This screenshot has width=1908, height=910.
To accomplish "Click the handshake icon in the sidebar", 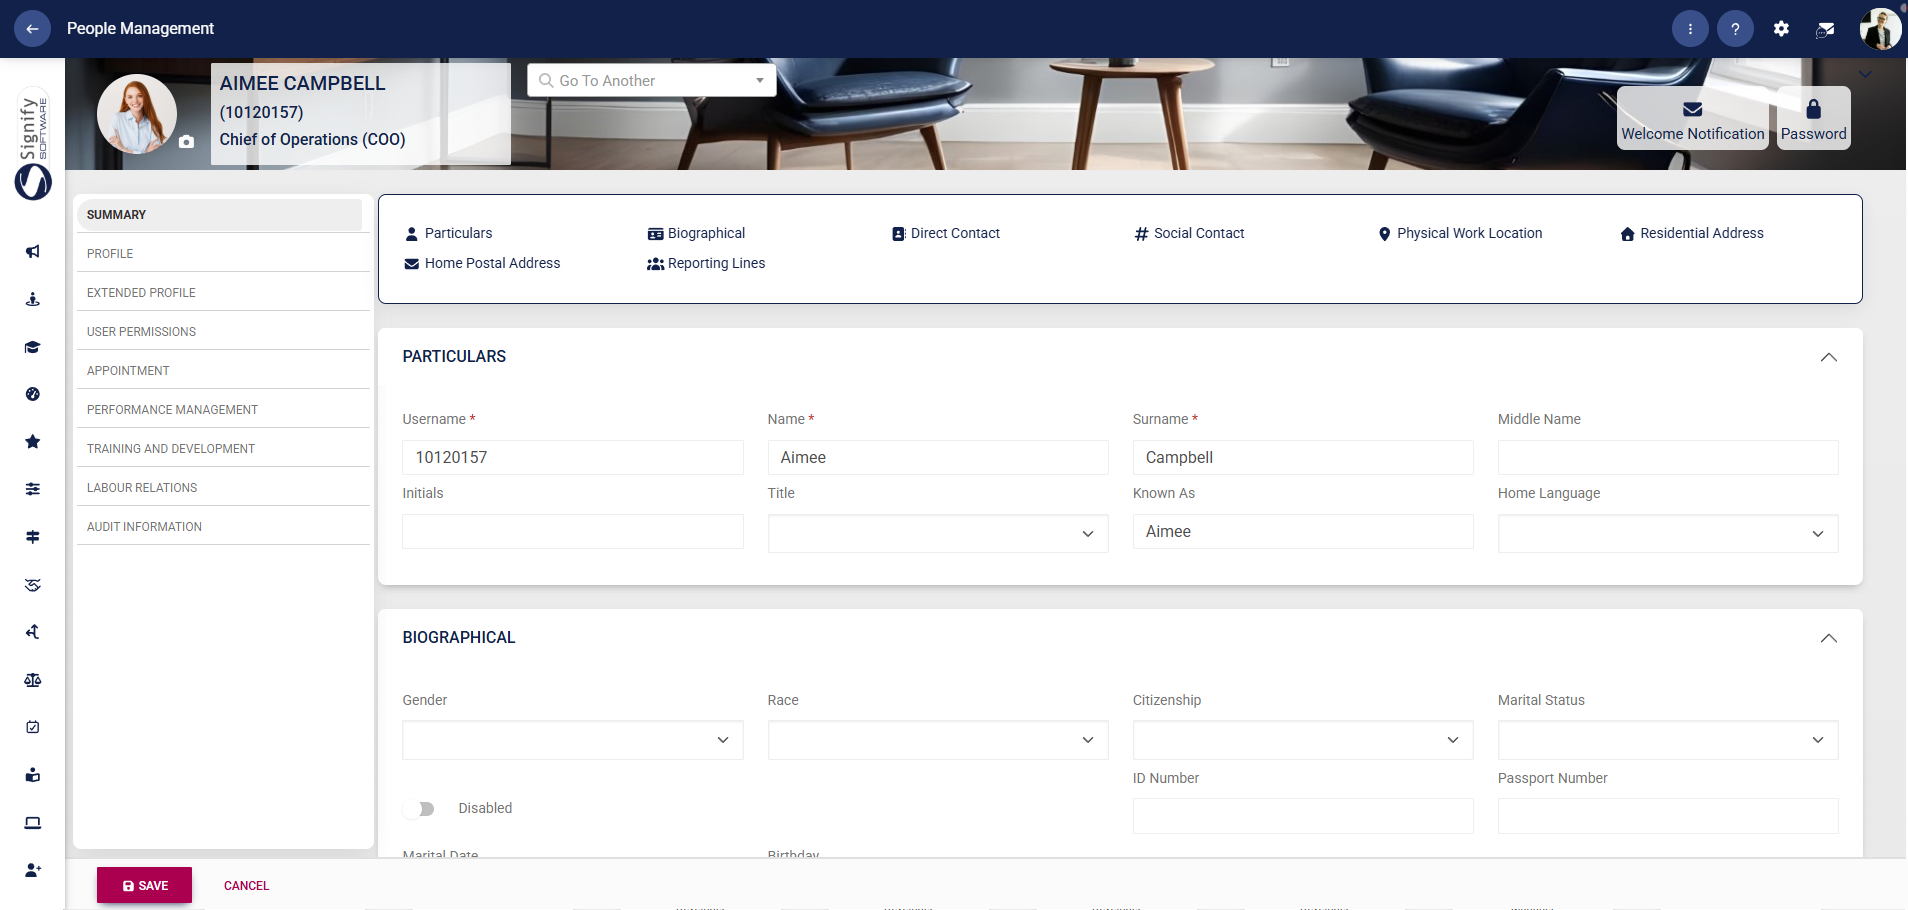I will tap(33, 584).
